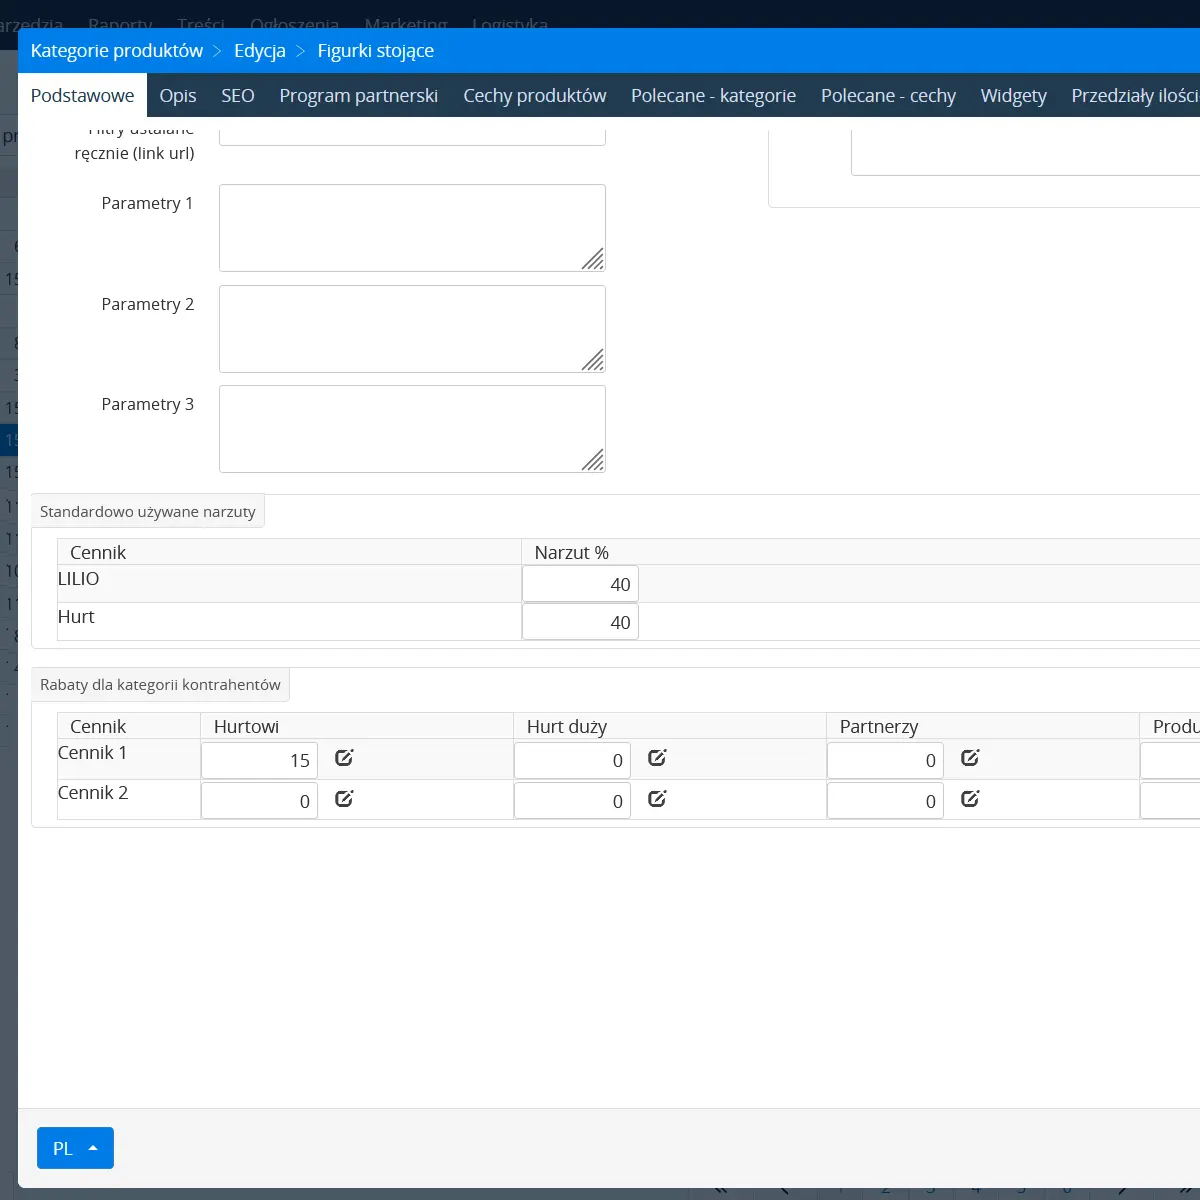
Task: Click the Parametry 3 field label
Action: click(148, 404)
